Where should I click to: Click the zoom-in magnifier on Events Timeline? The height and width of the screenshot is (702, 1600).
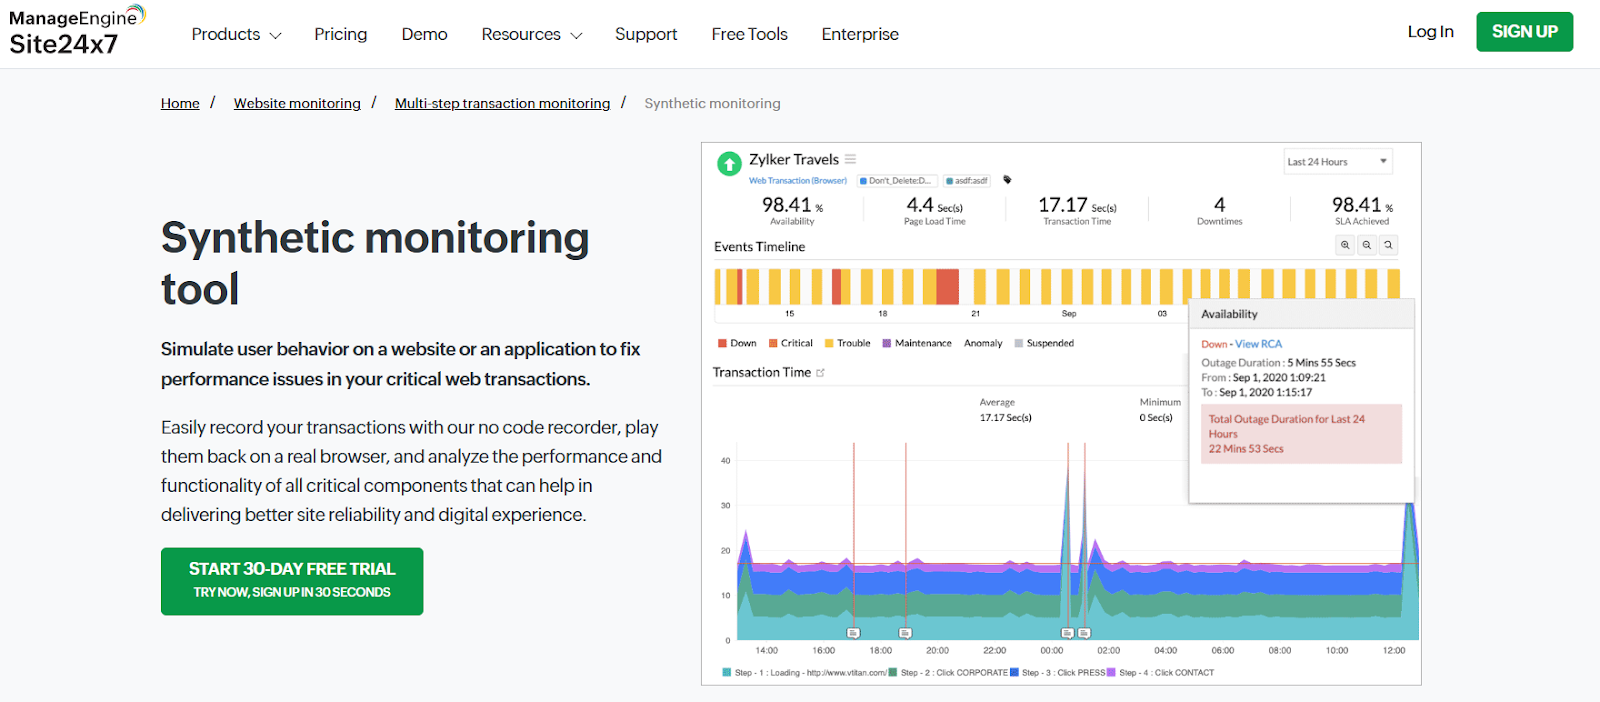coord(1345,245)
